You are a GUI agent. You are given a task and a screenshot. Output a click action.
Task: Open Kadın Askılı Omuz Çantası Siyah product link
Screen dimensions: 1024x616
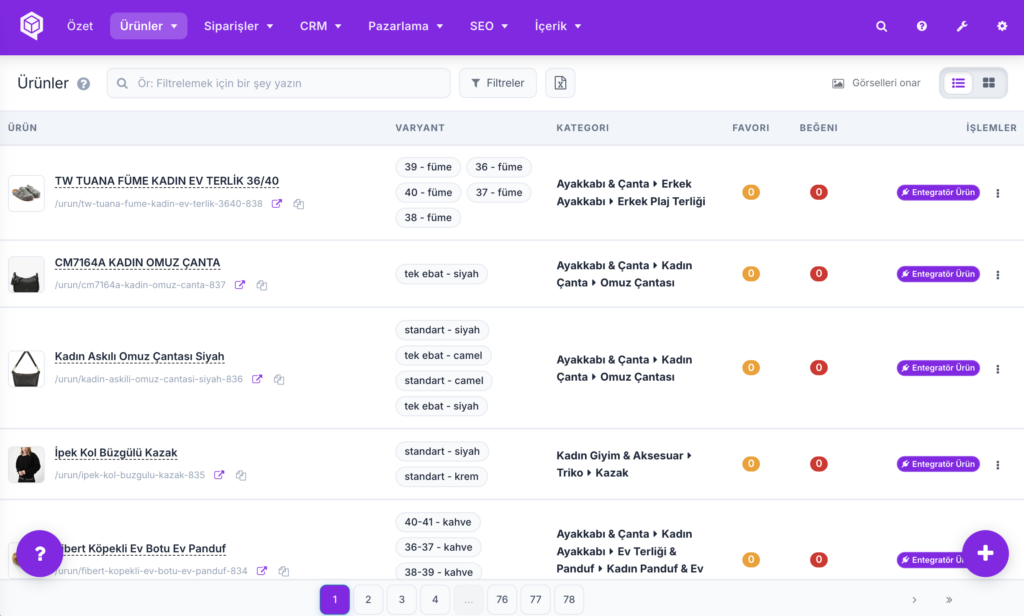[139, 357]
